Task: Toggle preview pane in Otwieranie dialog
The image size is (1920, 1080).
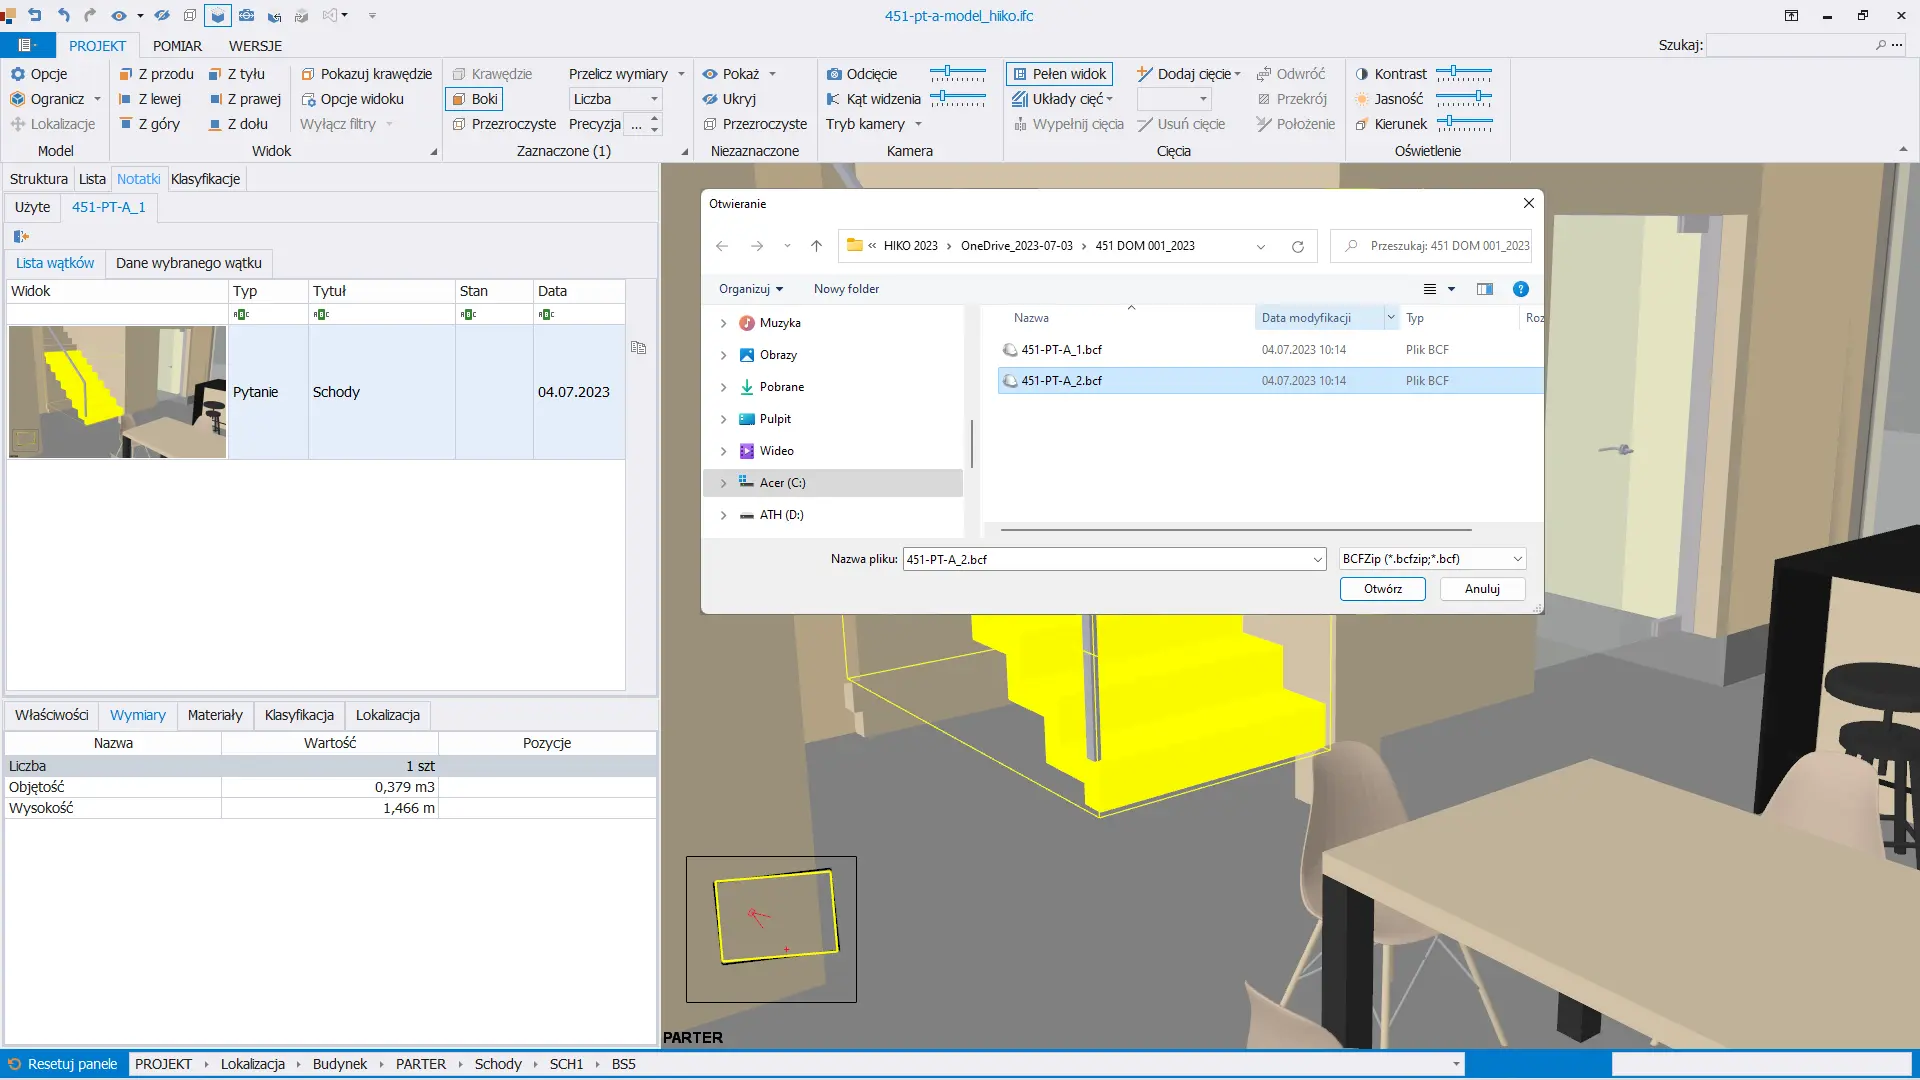Action: tap(1484, 289)
